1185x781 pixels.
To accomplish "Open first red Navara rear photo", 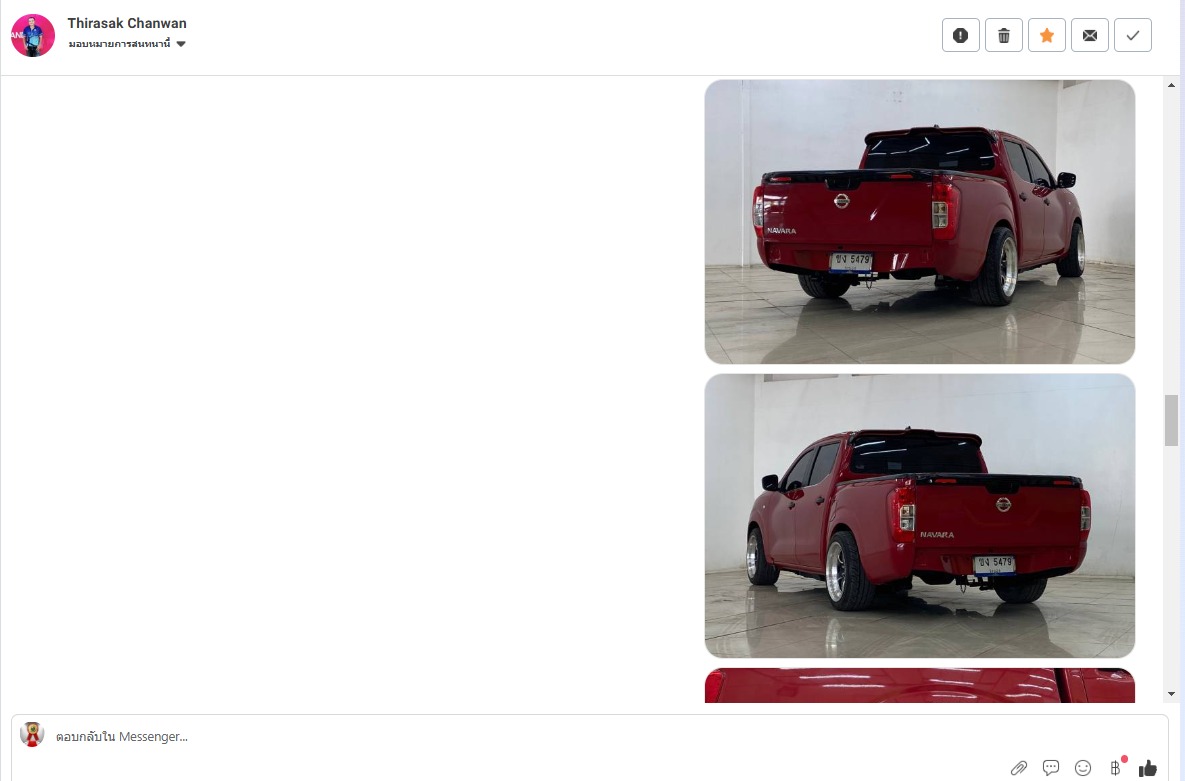I will (920, 222).
